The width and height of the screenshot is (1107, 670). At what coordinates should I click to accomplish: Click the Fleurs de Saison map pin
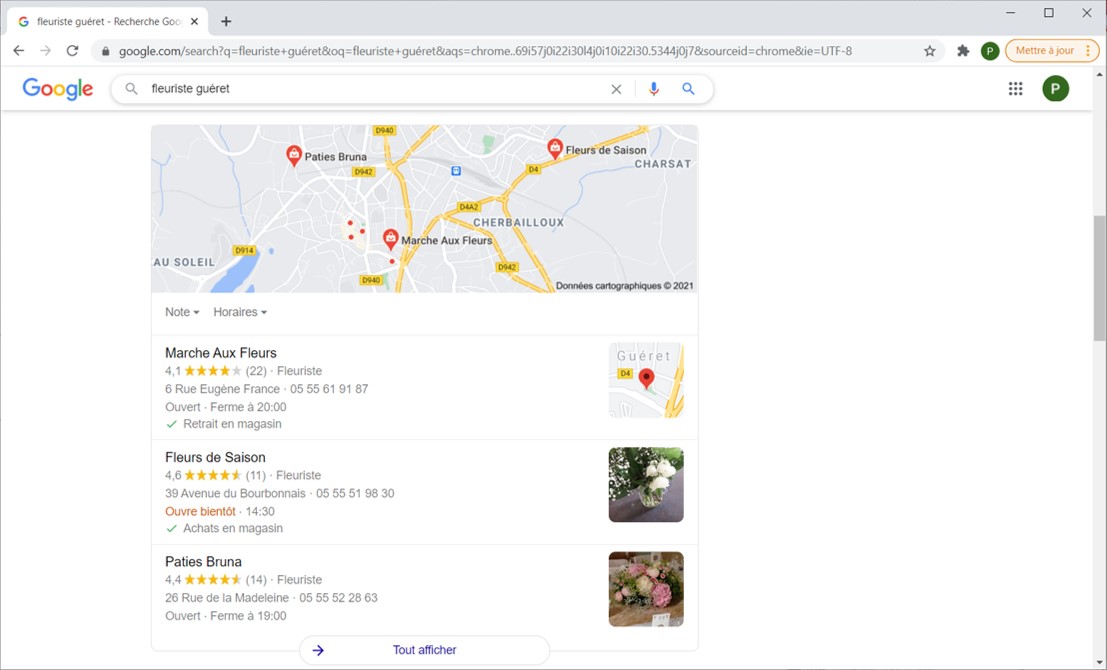point(555,149)
